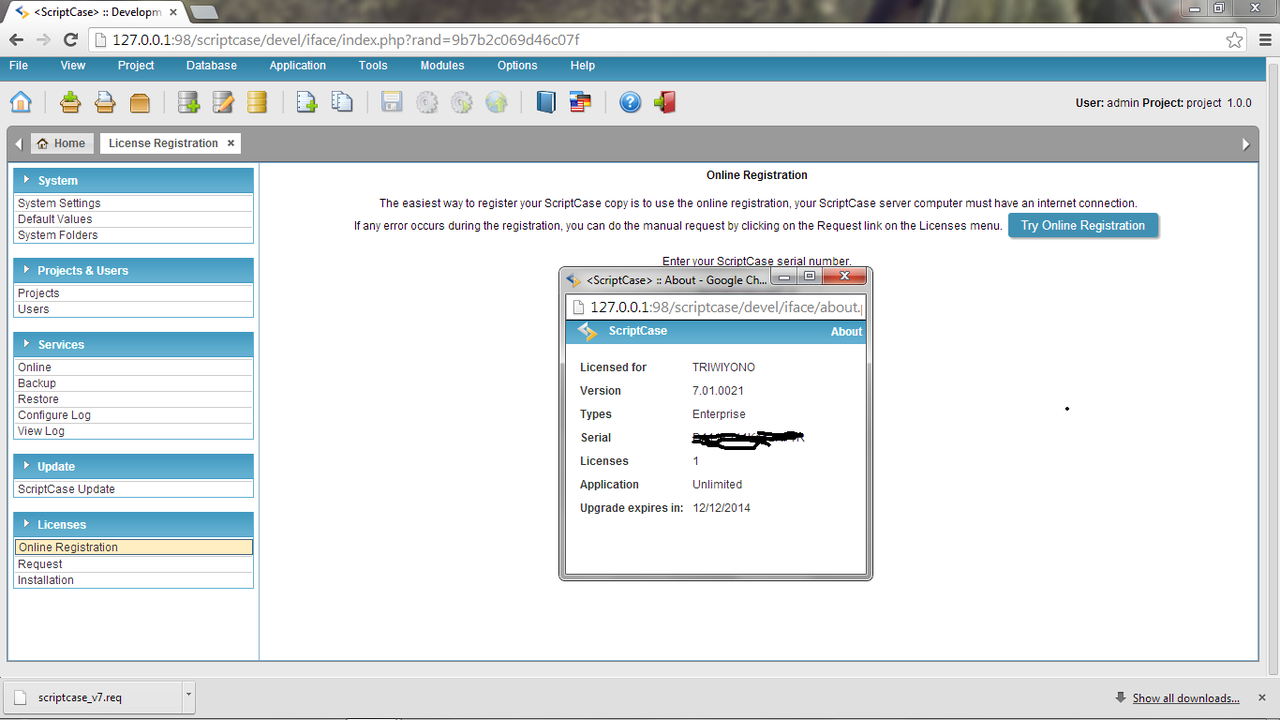
Task: Bookmark page with star icon
Action: tap(1235, 40)
